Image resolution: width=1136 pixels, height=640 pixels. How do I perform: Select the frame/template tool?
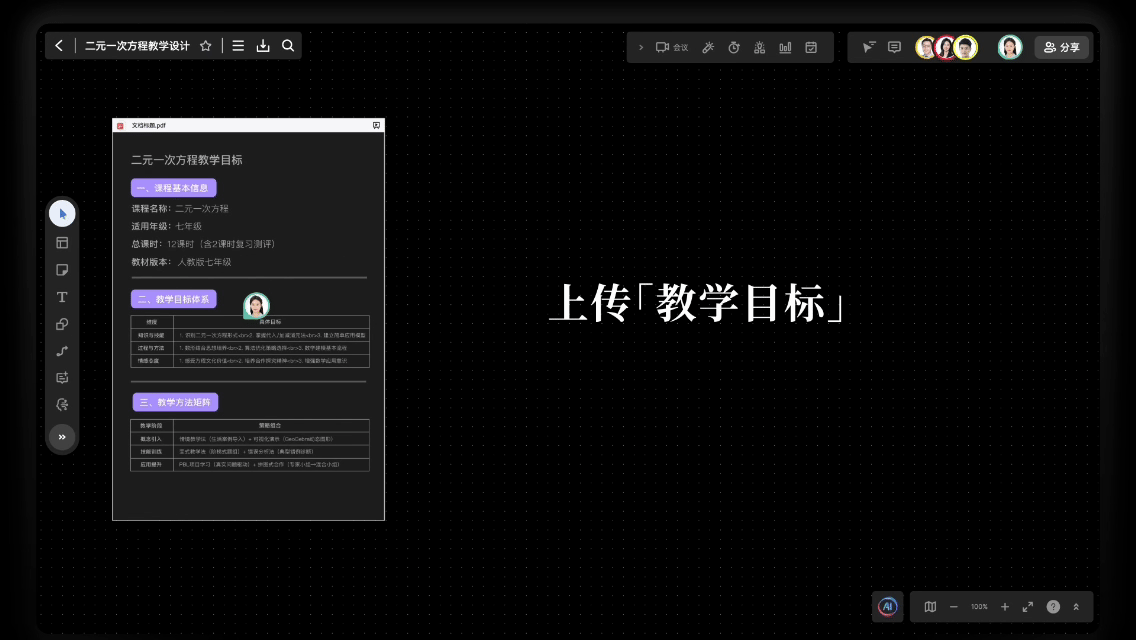(x=62, y=243)
